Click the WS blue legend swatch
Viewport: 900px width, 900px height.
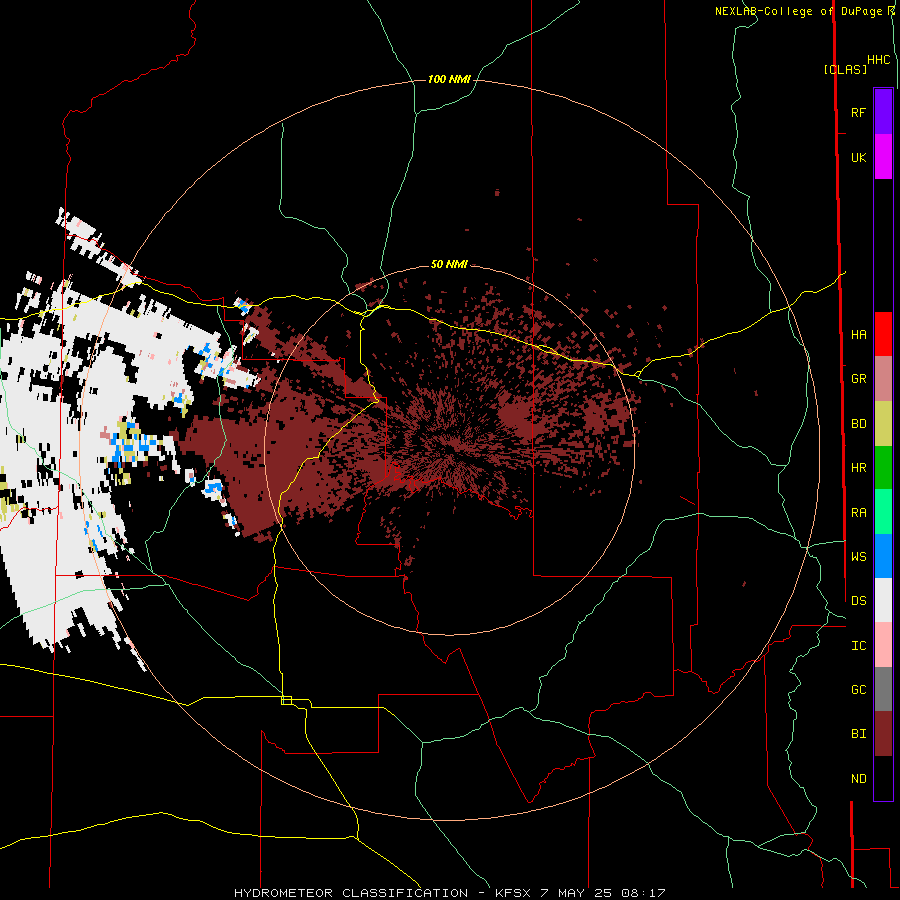click(883, 556)
